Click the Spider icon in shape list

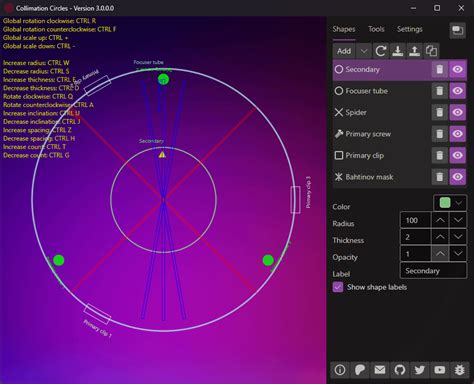tap(339, 112)
